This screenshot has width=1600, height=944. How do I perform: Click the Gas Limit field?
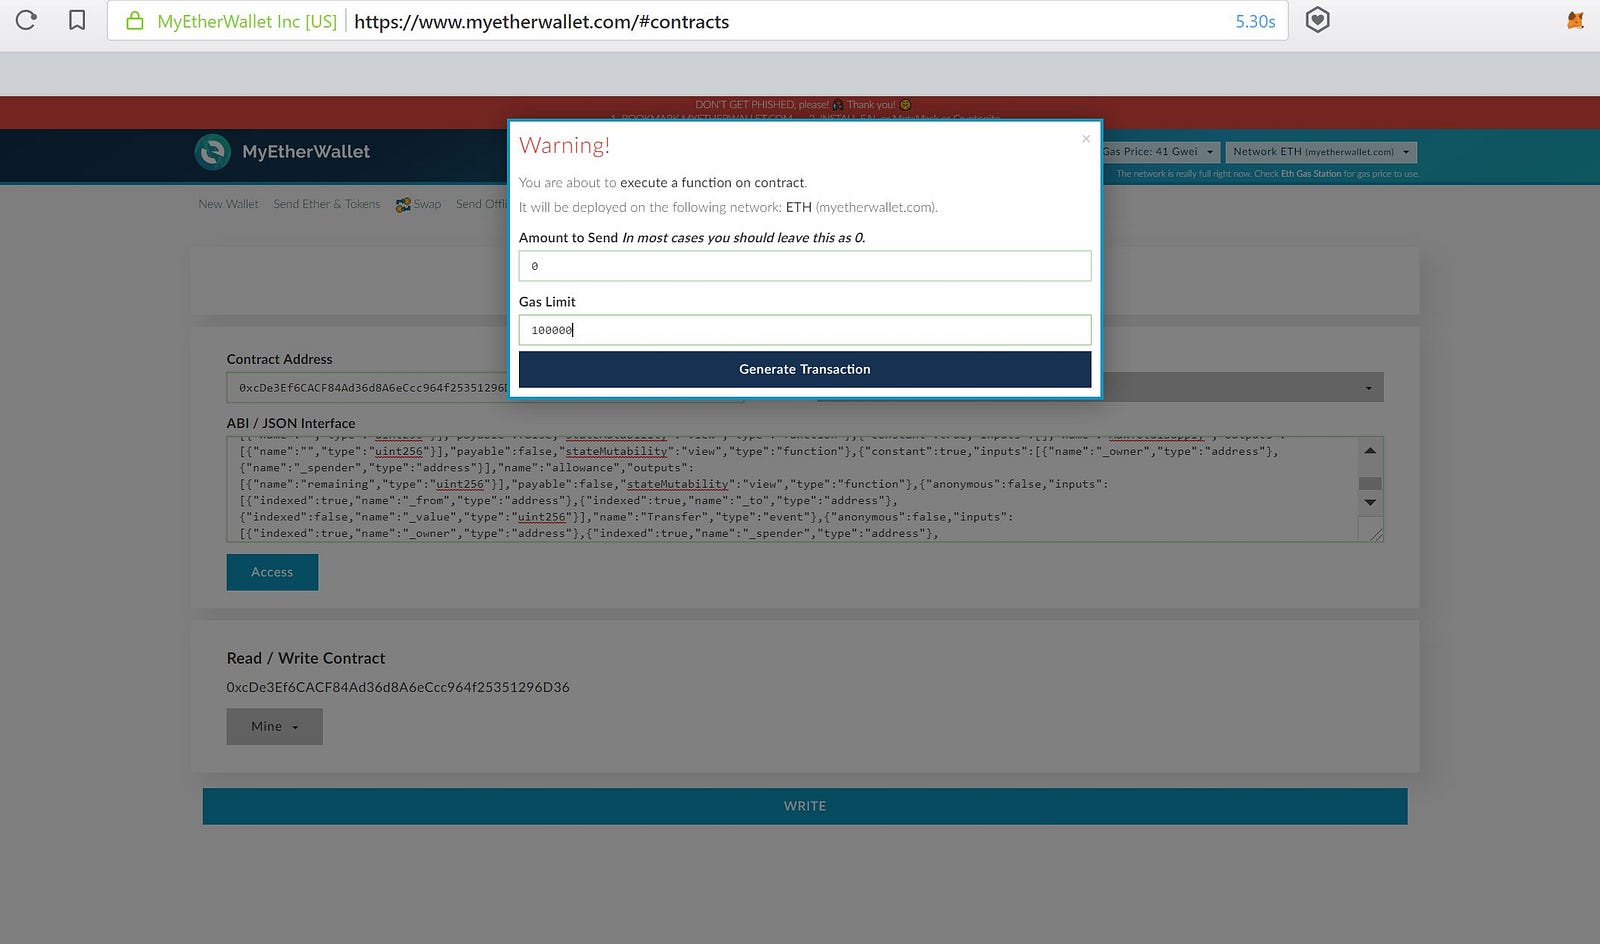click(x=805, y=330)
